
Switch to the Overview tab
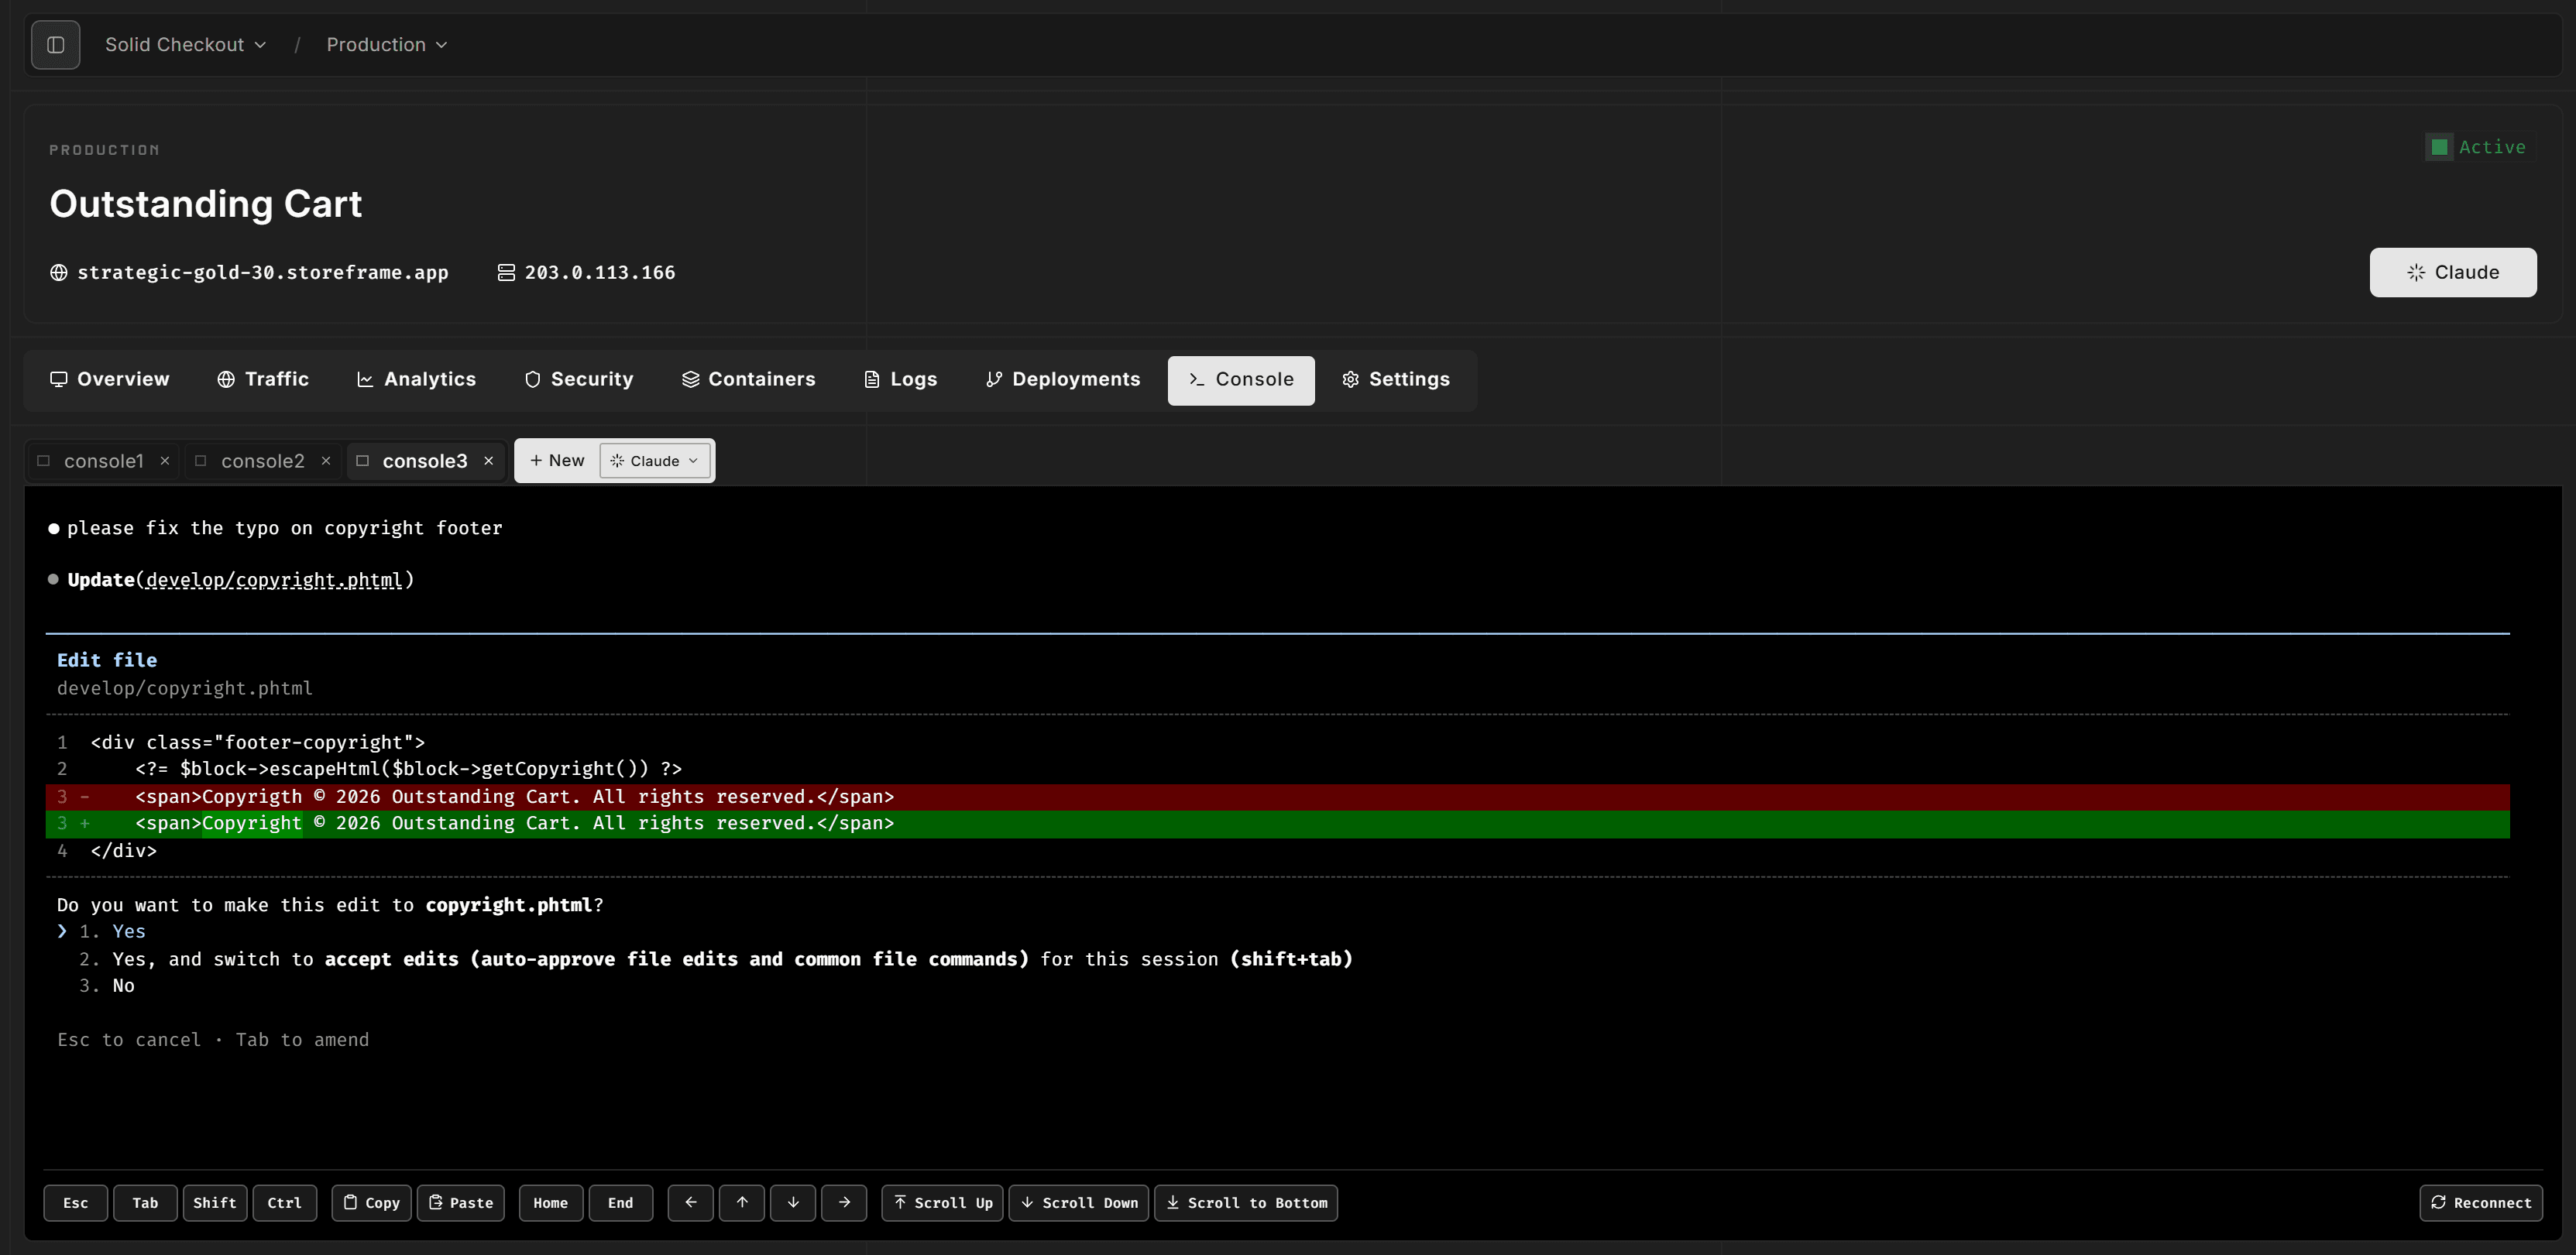pos(110,379)
